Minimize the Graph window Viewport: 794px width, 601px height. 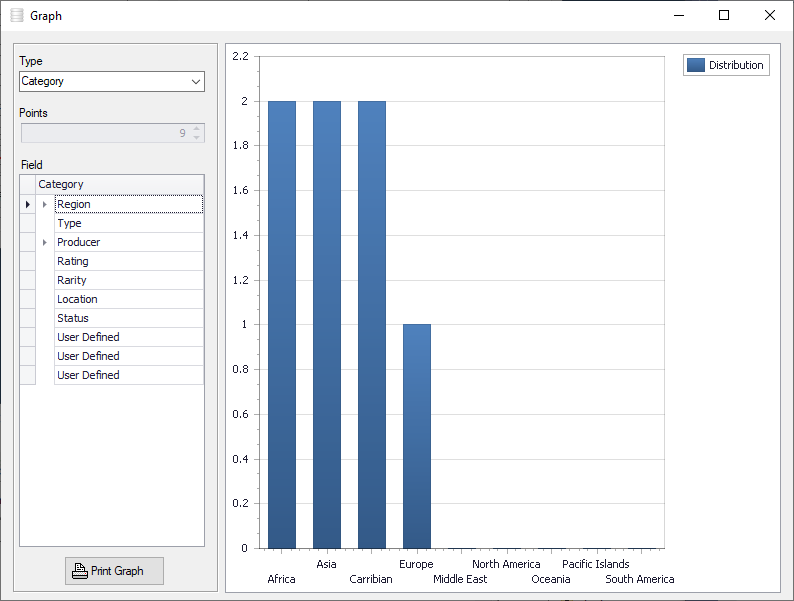click(679, 15)
